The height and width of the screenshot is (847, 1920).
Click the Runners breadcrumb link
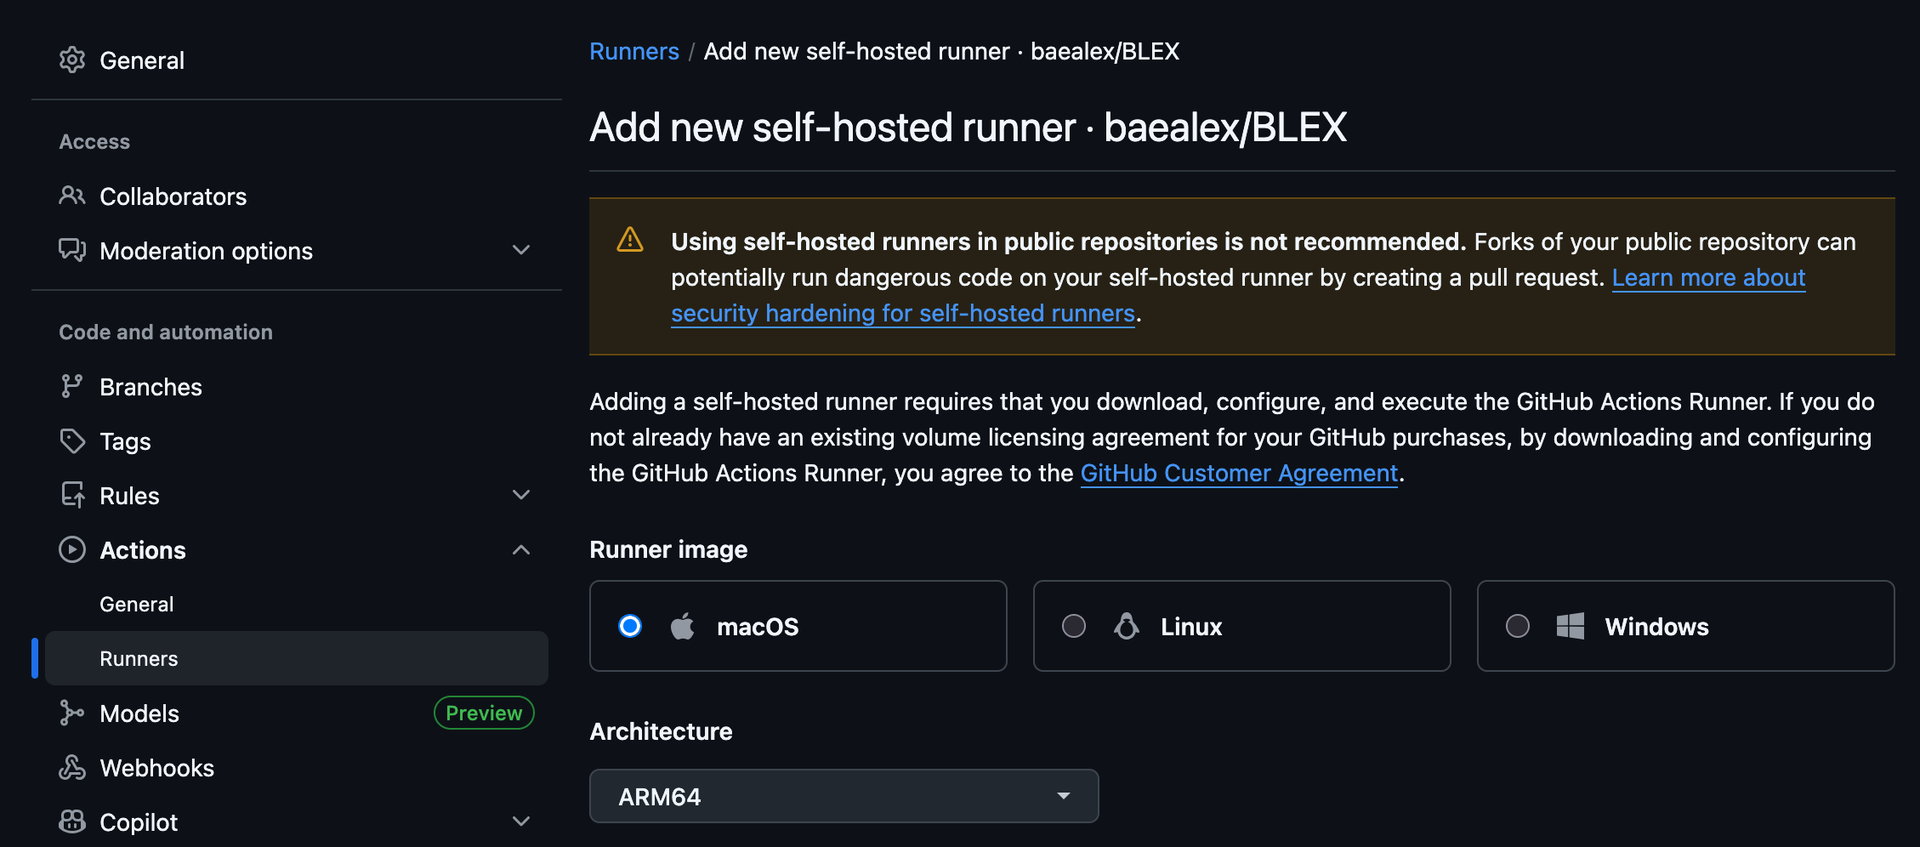point(634,51)
